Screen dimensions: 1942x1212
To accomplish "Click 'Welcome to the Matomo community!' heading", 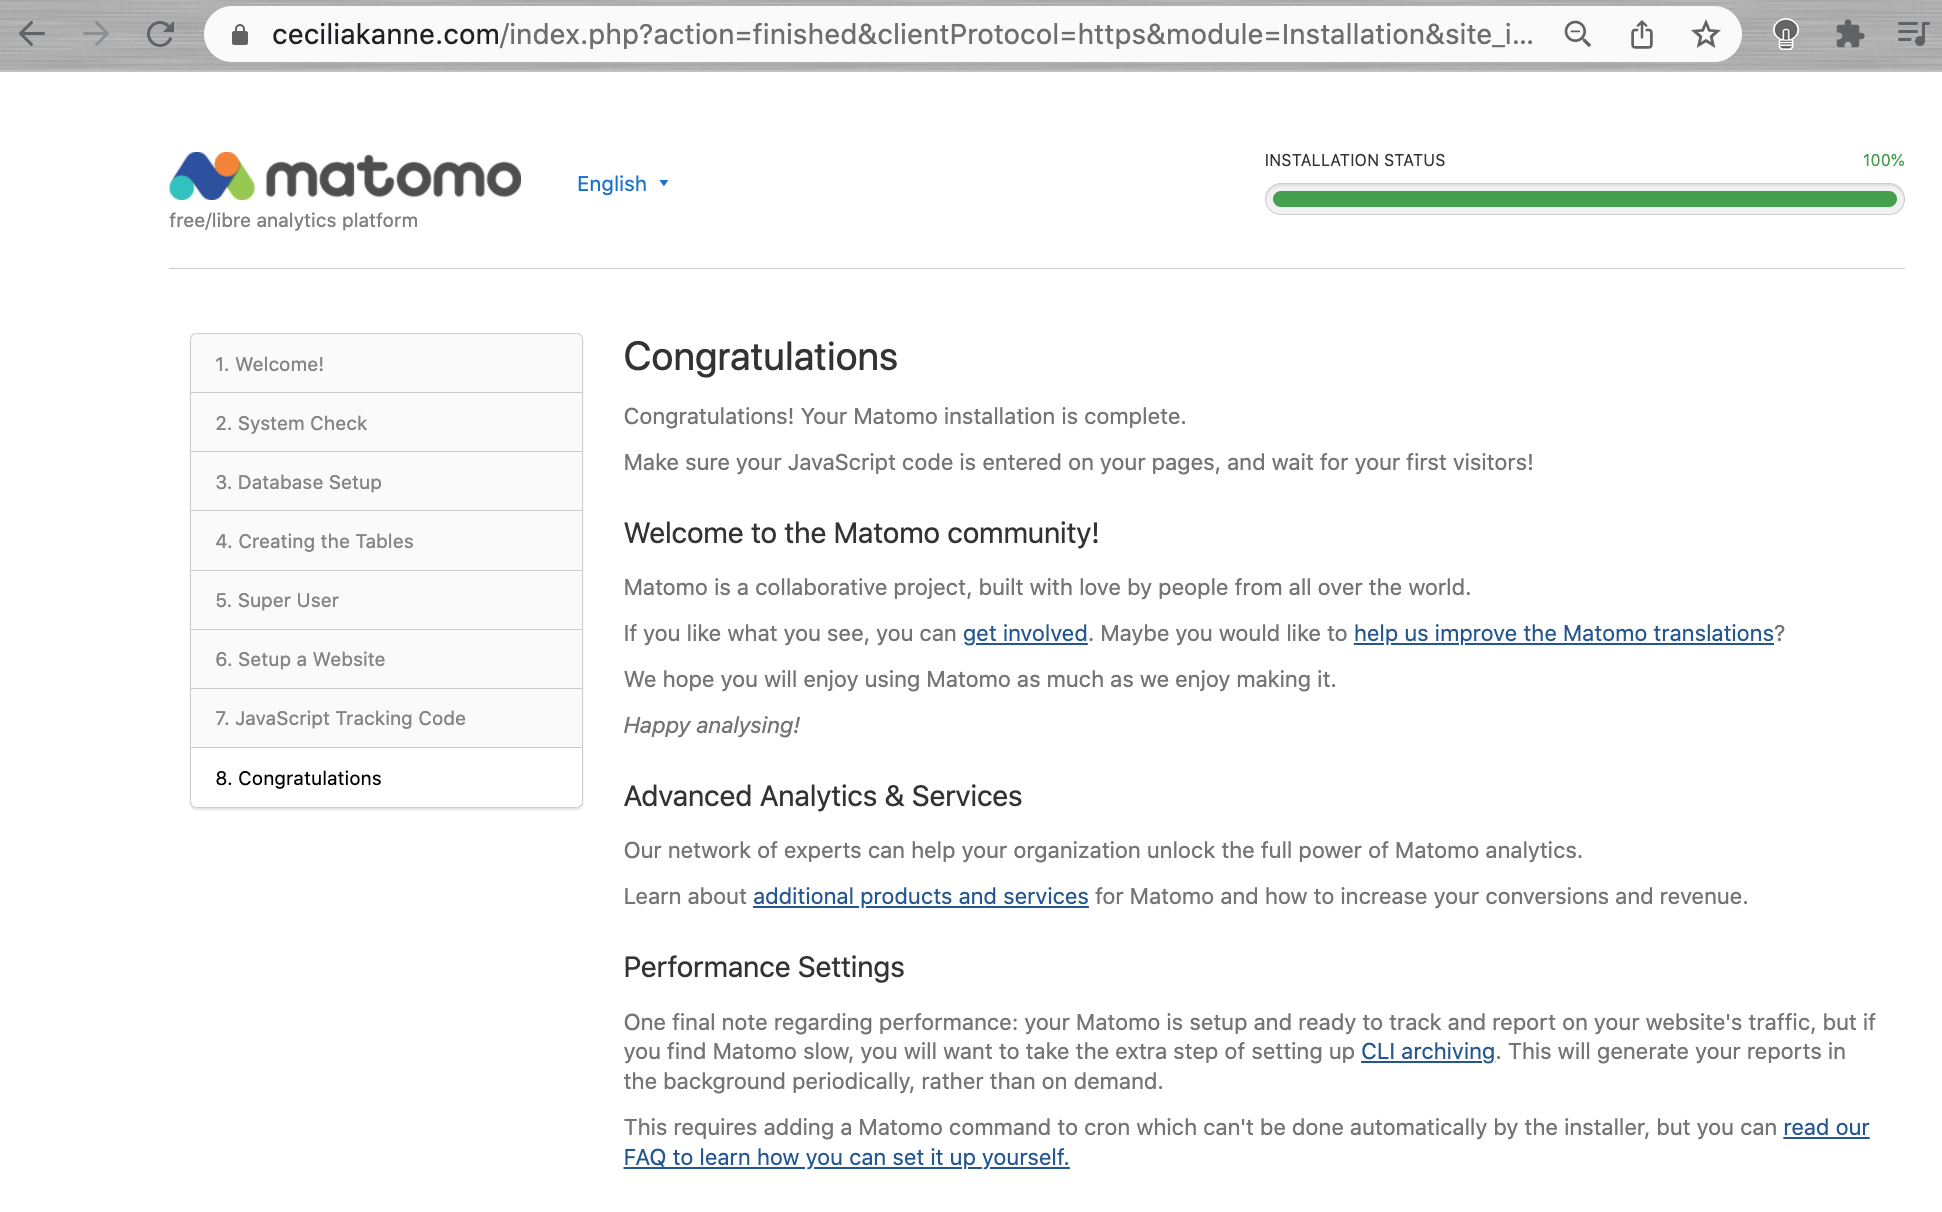I will click(861, 533).
